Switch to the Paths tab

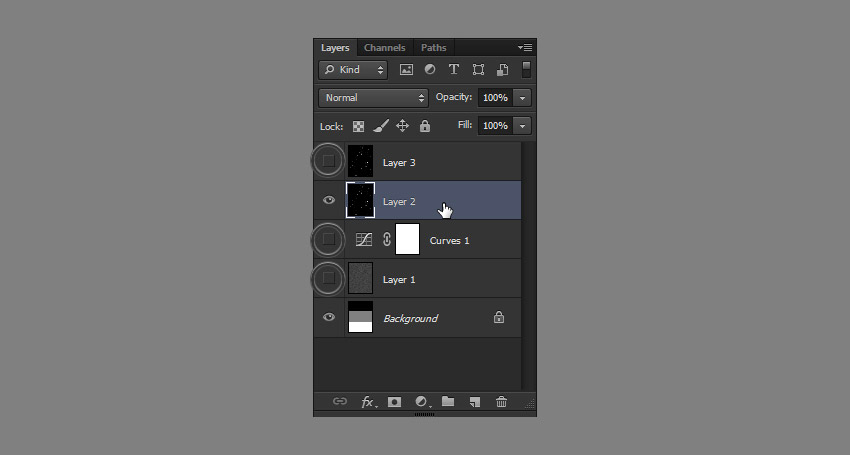click(x=434, y=48)
